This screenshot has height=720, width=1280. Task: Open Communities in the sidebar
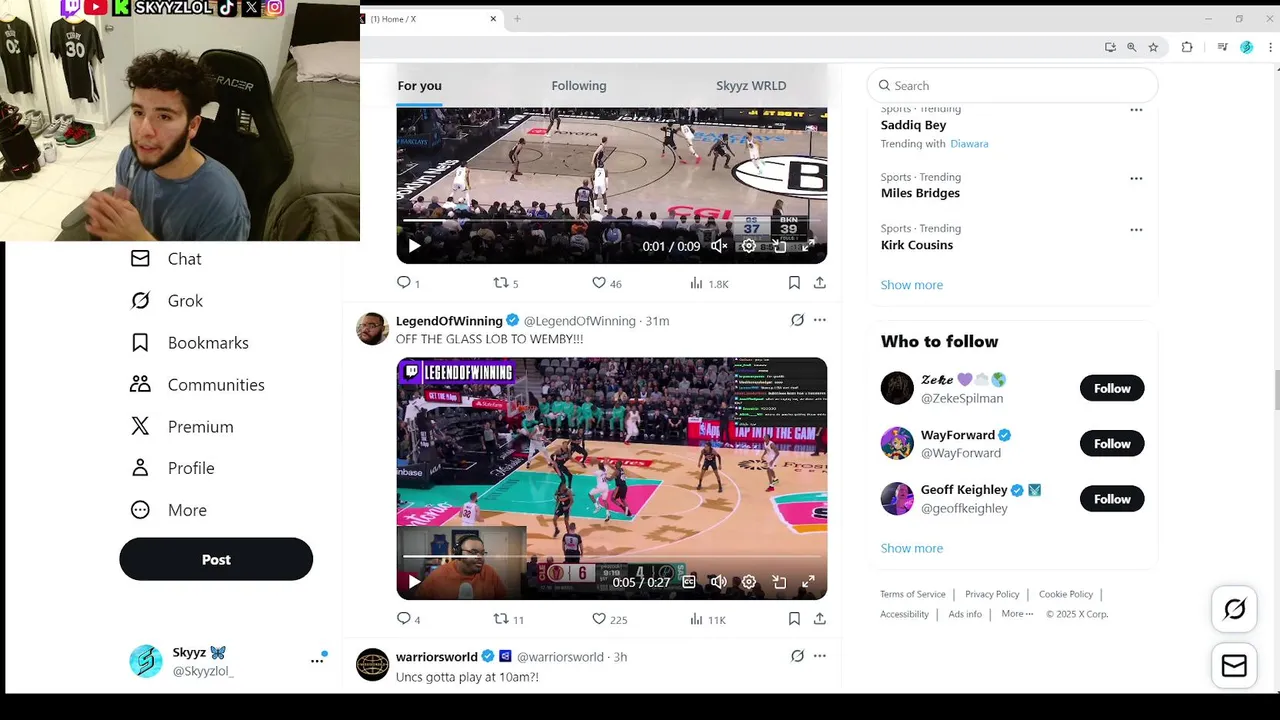click(x=197, y=385)
